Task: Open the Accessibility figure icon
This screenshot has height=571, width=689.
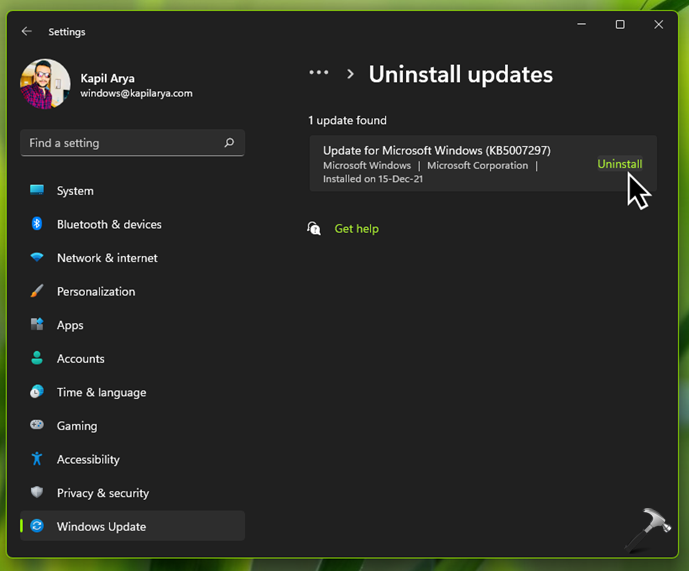Action: 37,459
